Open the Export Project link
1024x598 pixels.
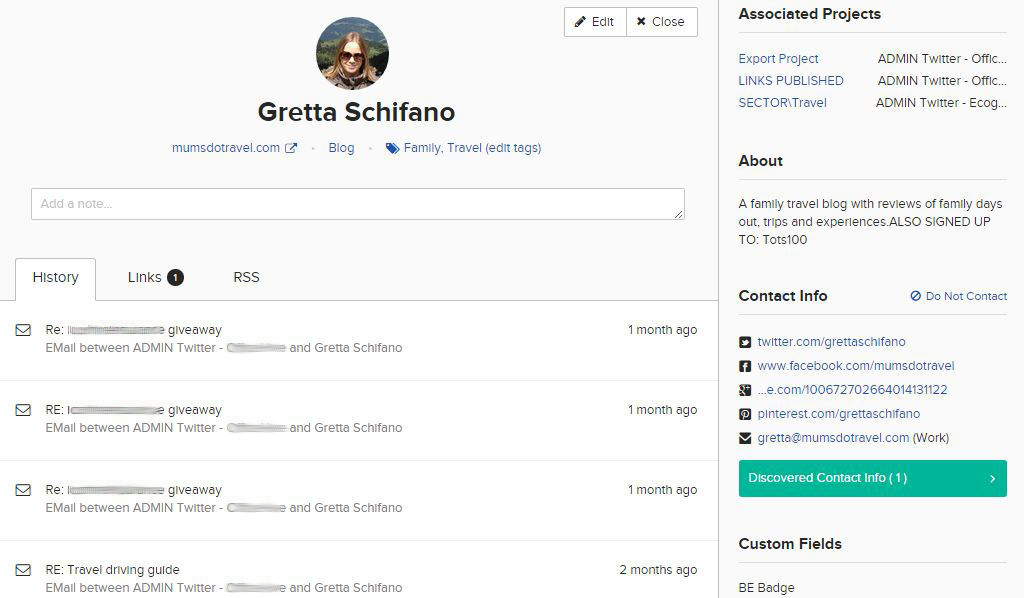(778, 59)
